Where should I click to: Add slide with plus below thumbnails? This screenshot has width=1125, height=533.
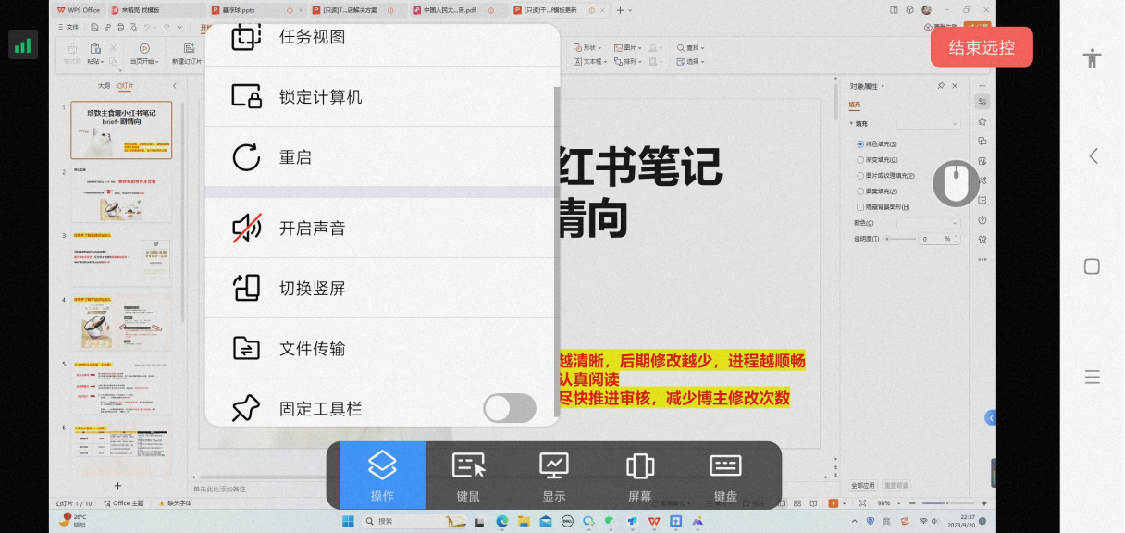[118, 486]
